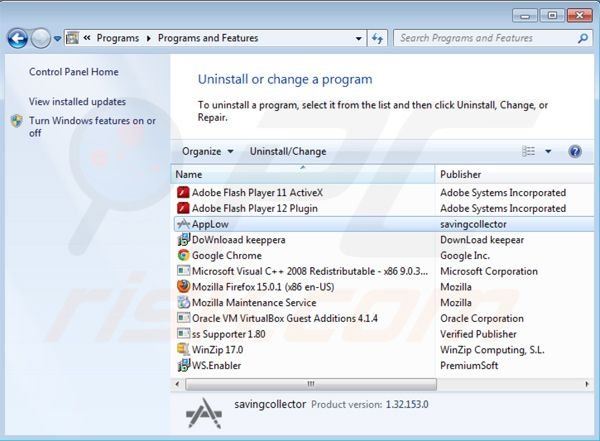
Task: Click horizontal scrollbar right arrow
Action: point(587,384)
